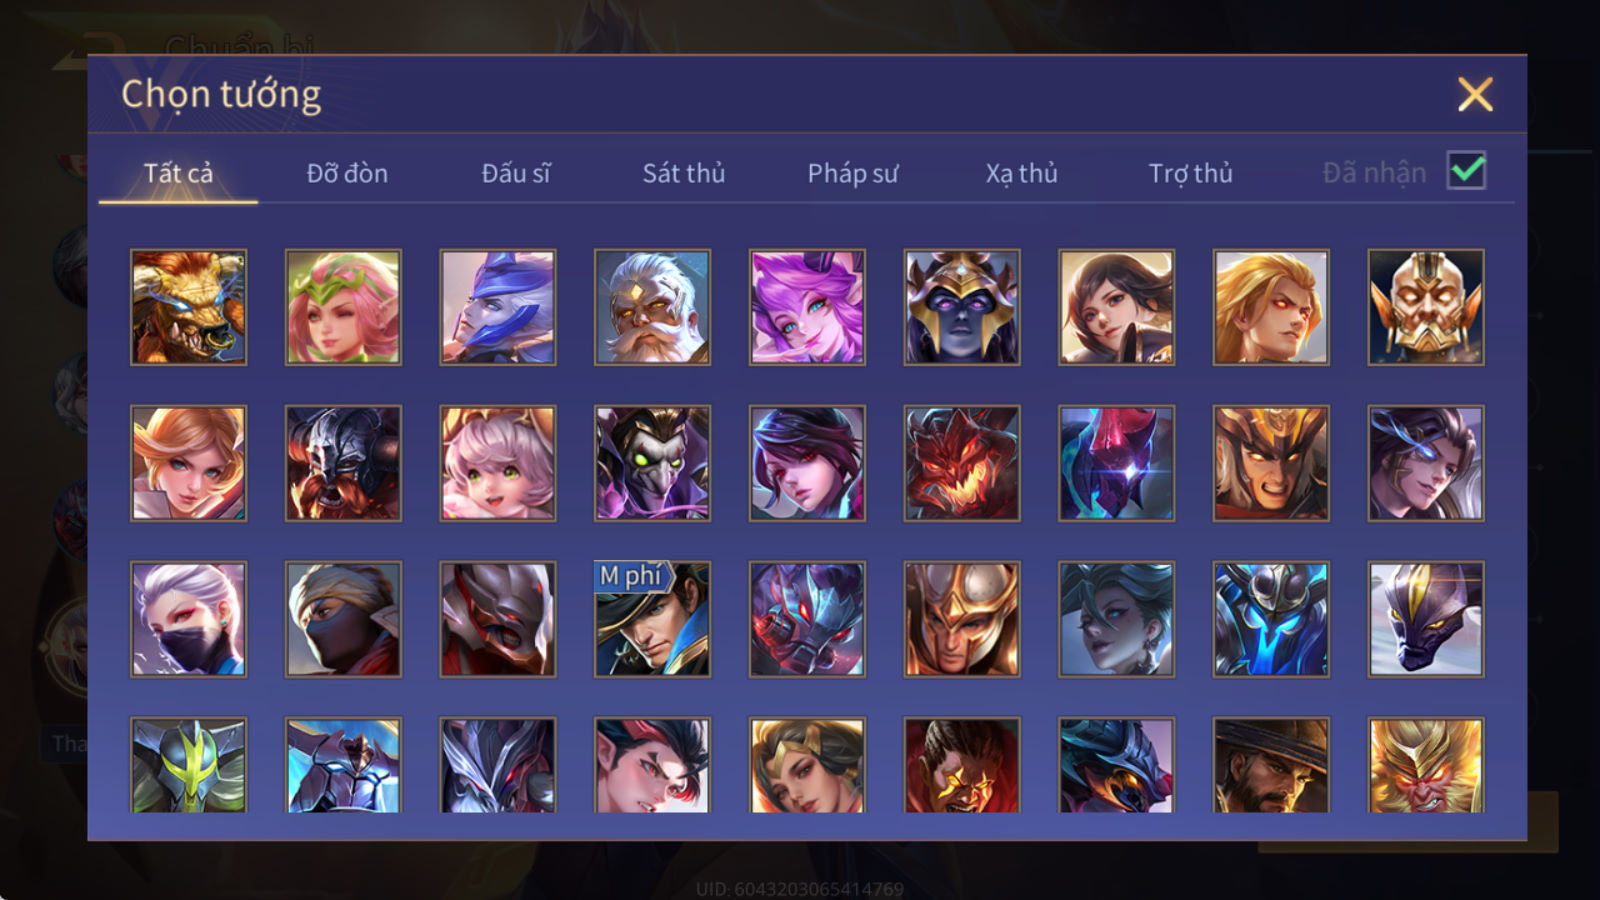Pick the pink-haired hero with green crown
This screenshot has width=1600, height=900.
pyautogui.click(x=343, y=307)
